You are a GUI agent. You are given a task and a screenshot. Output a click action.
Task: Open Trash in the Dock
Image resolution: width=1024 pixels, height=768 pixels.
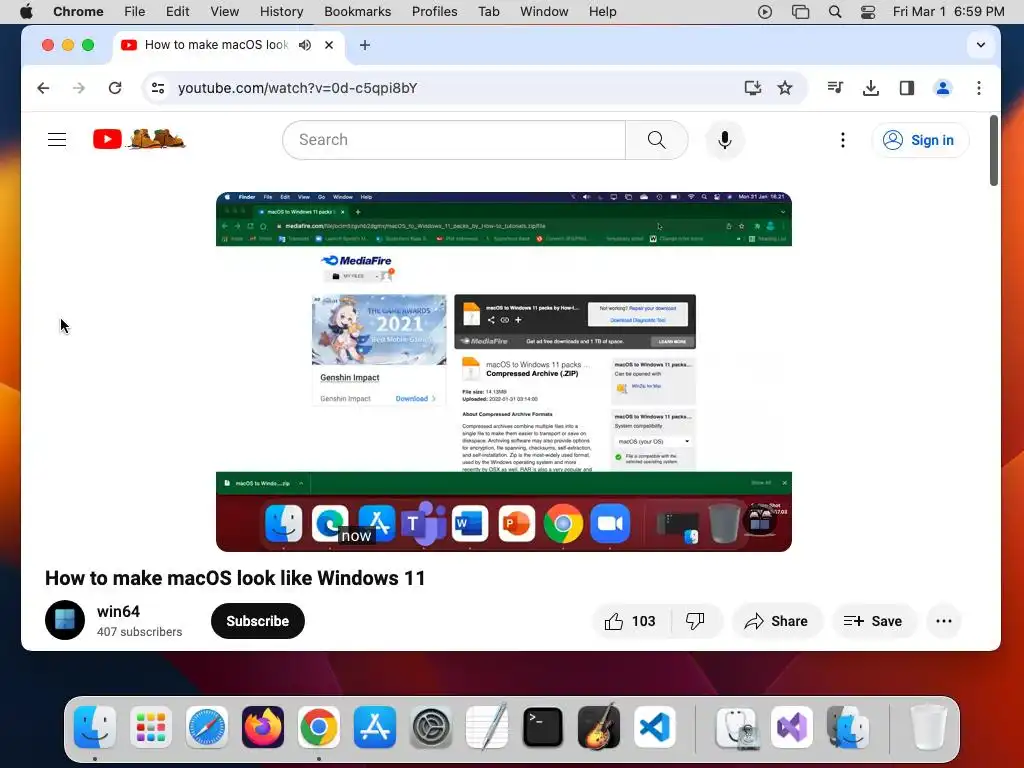(928, 727)
